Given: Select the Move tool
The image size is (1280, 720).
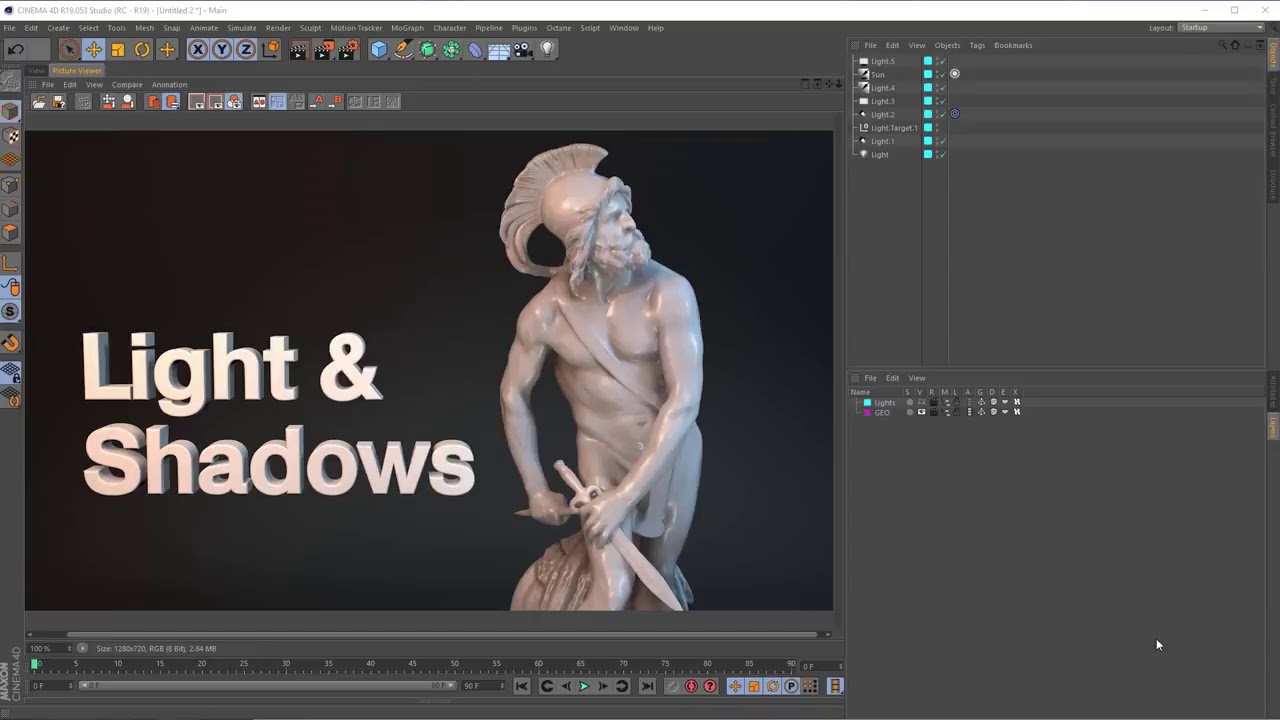Looking at the screenshot, I should click(93, 49).
